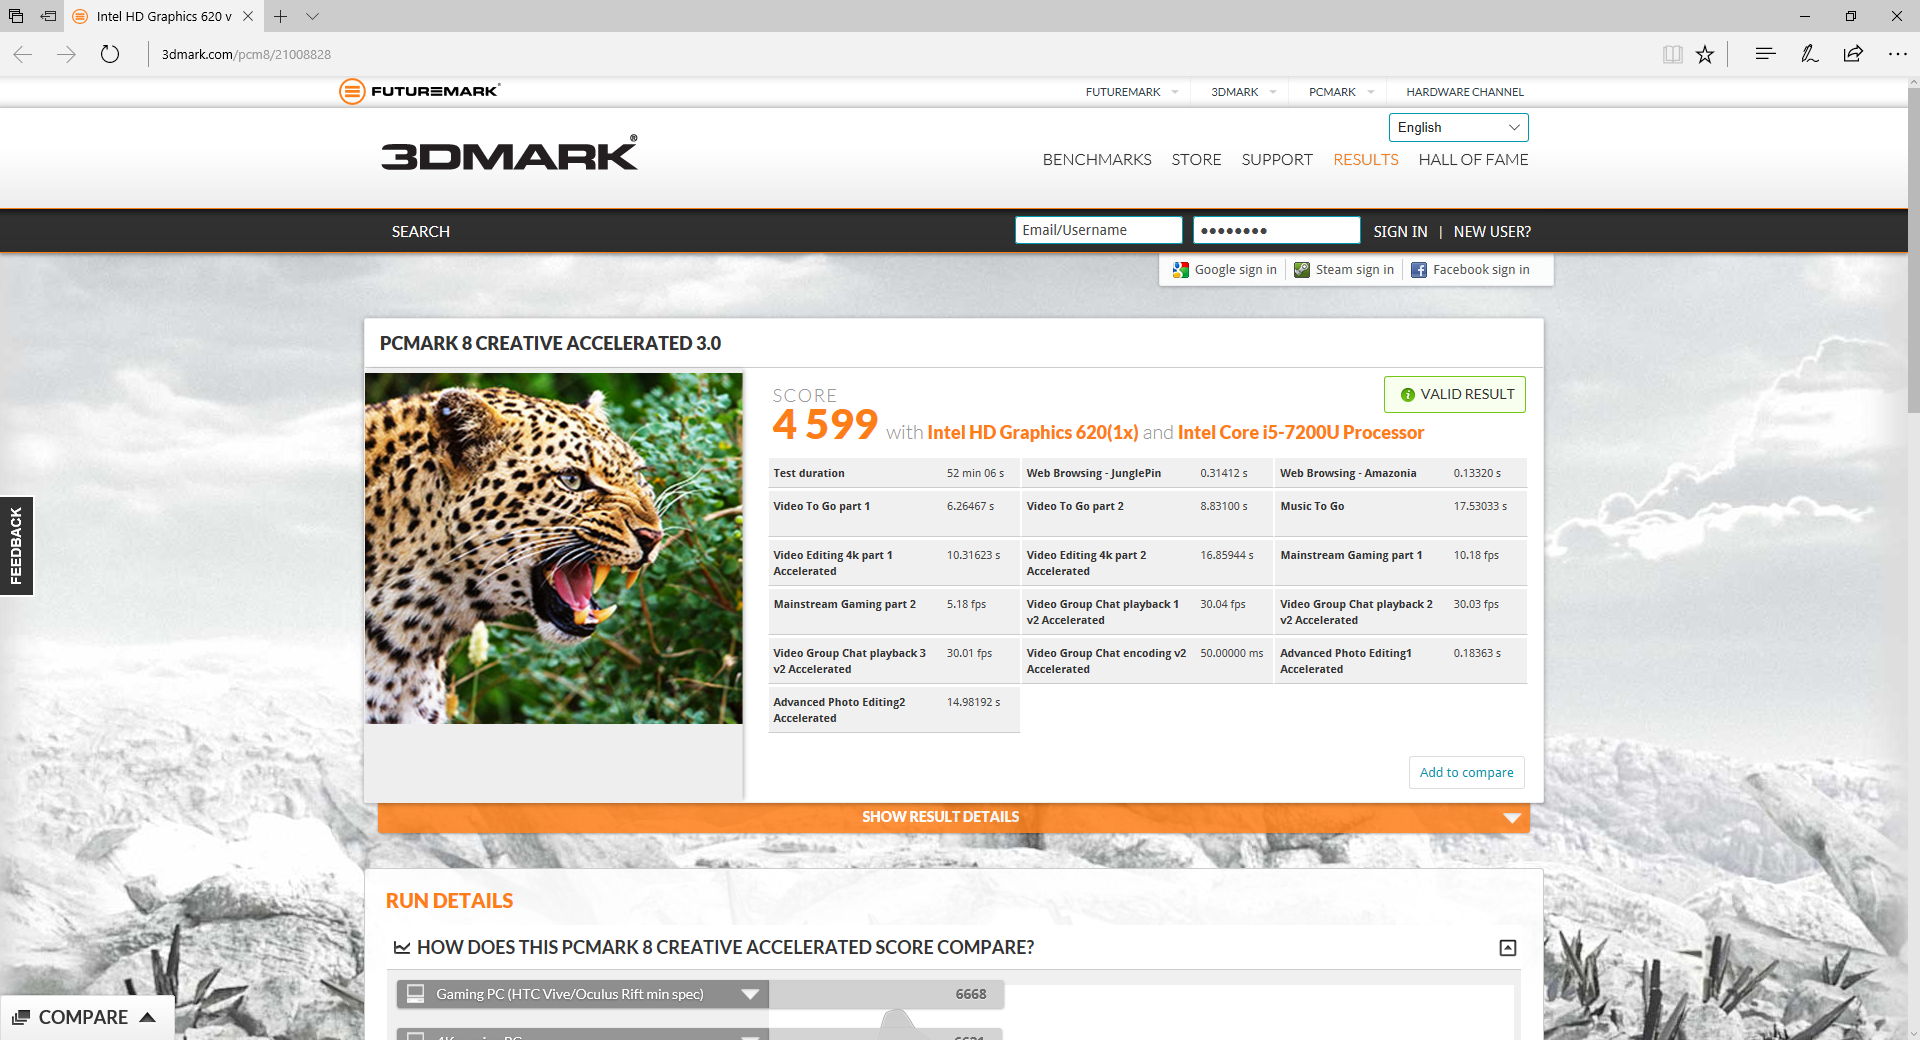
Task: Add this page to favorites
Action: pyautogui.click(x=1705, y=54)
